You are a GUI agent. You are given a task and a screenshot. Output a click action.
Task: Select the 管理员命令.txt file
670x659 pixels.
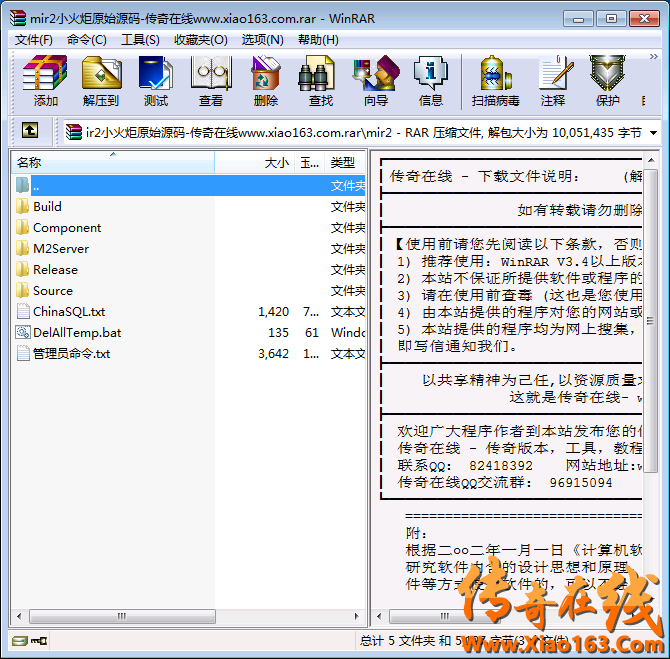click(x=189, y=353)
